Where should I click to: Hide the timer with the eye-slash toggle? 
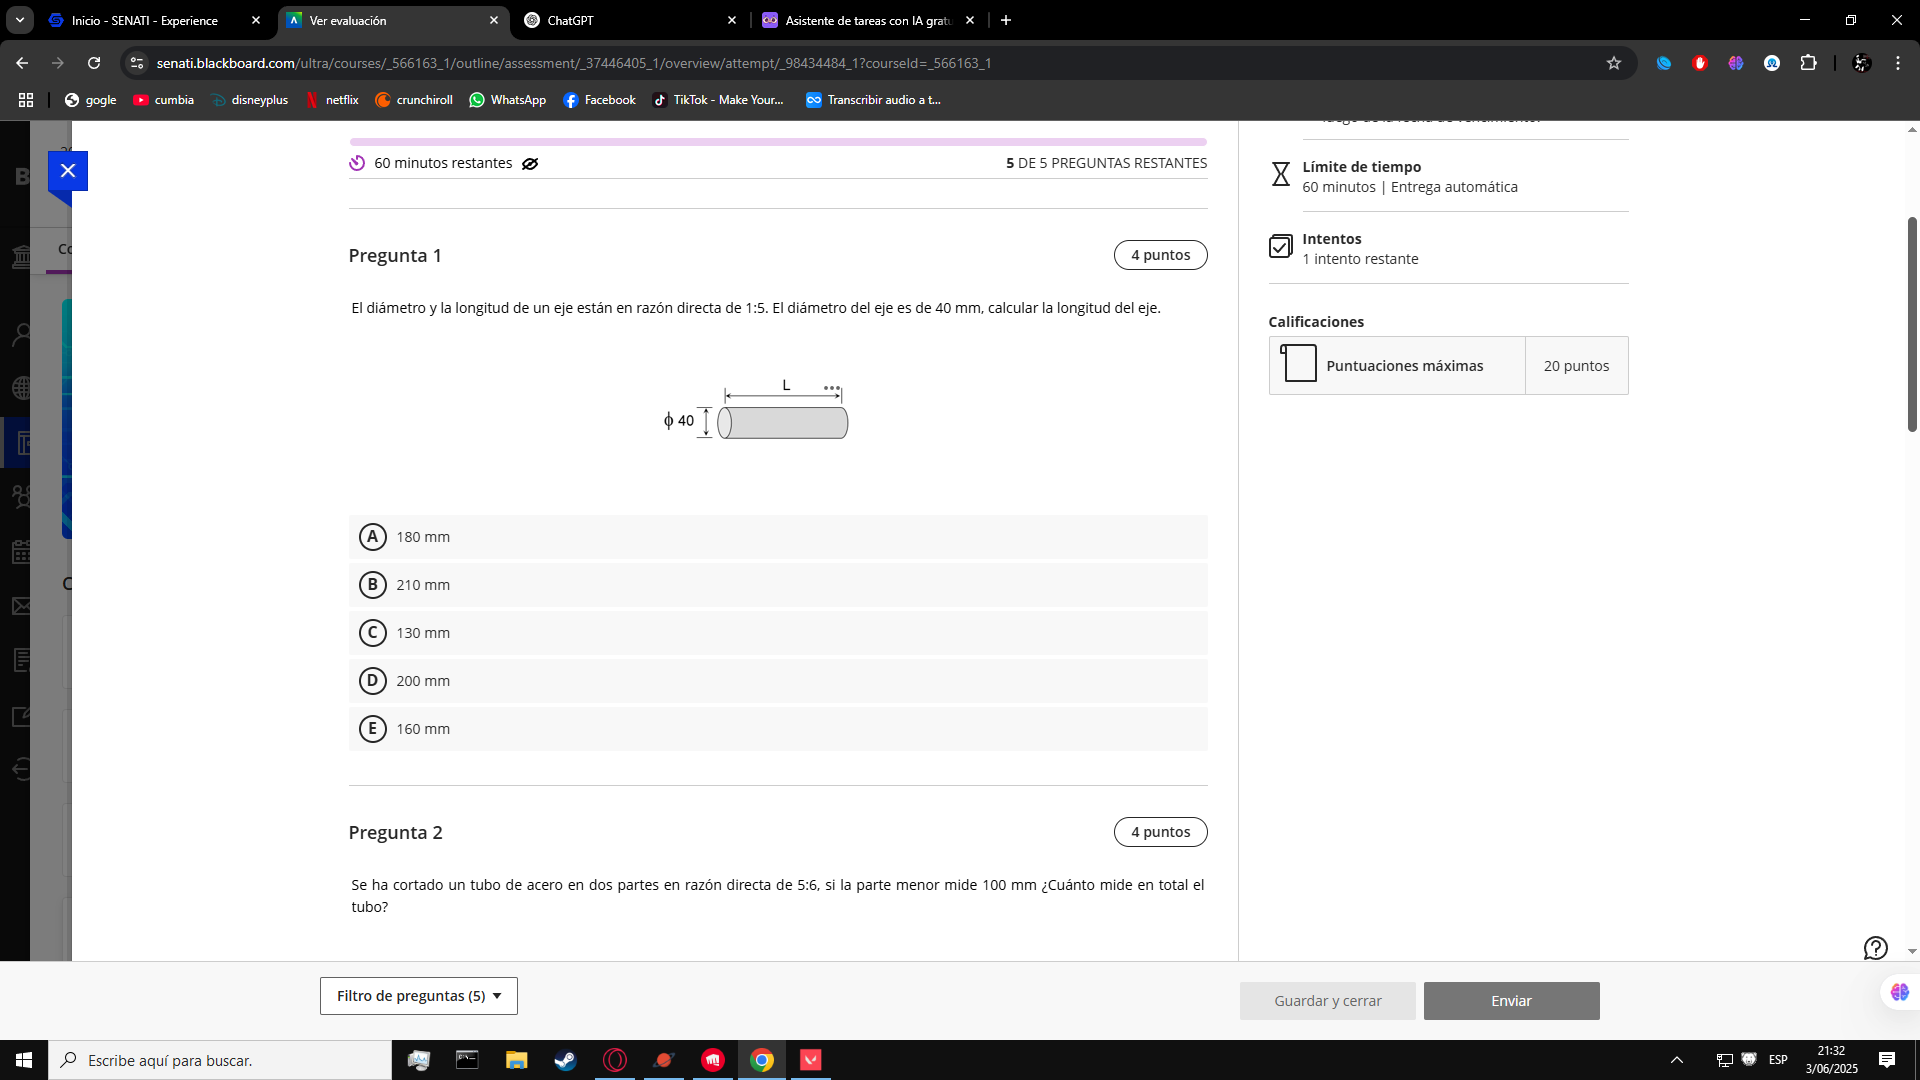point(529,163)
